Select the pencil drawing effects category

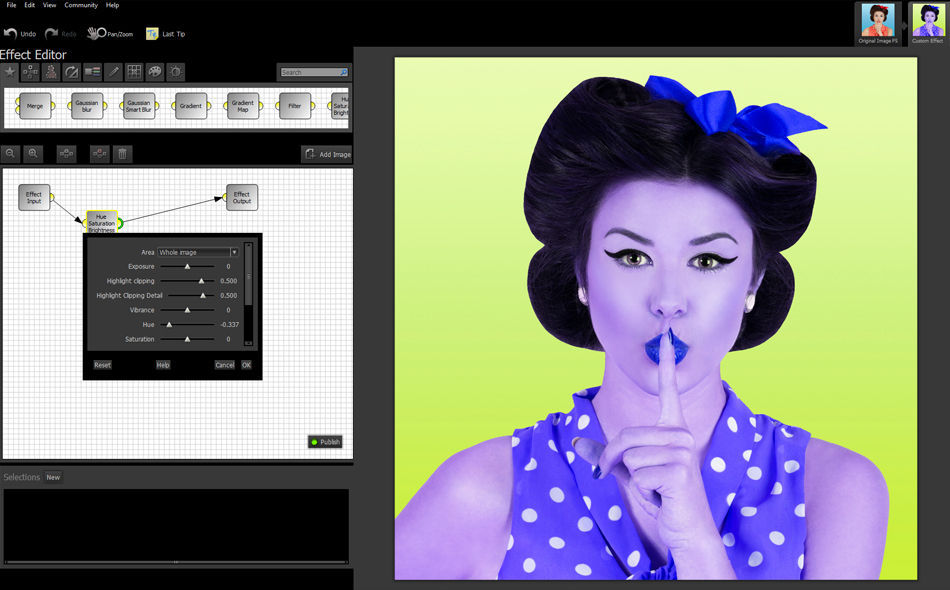coord(113,72)
